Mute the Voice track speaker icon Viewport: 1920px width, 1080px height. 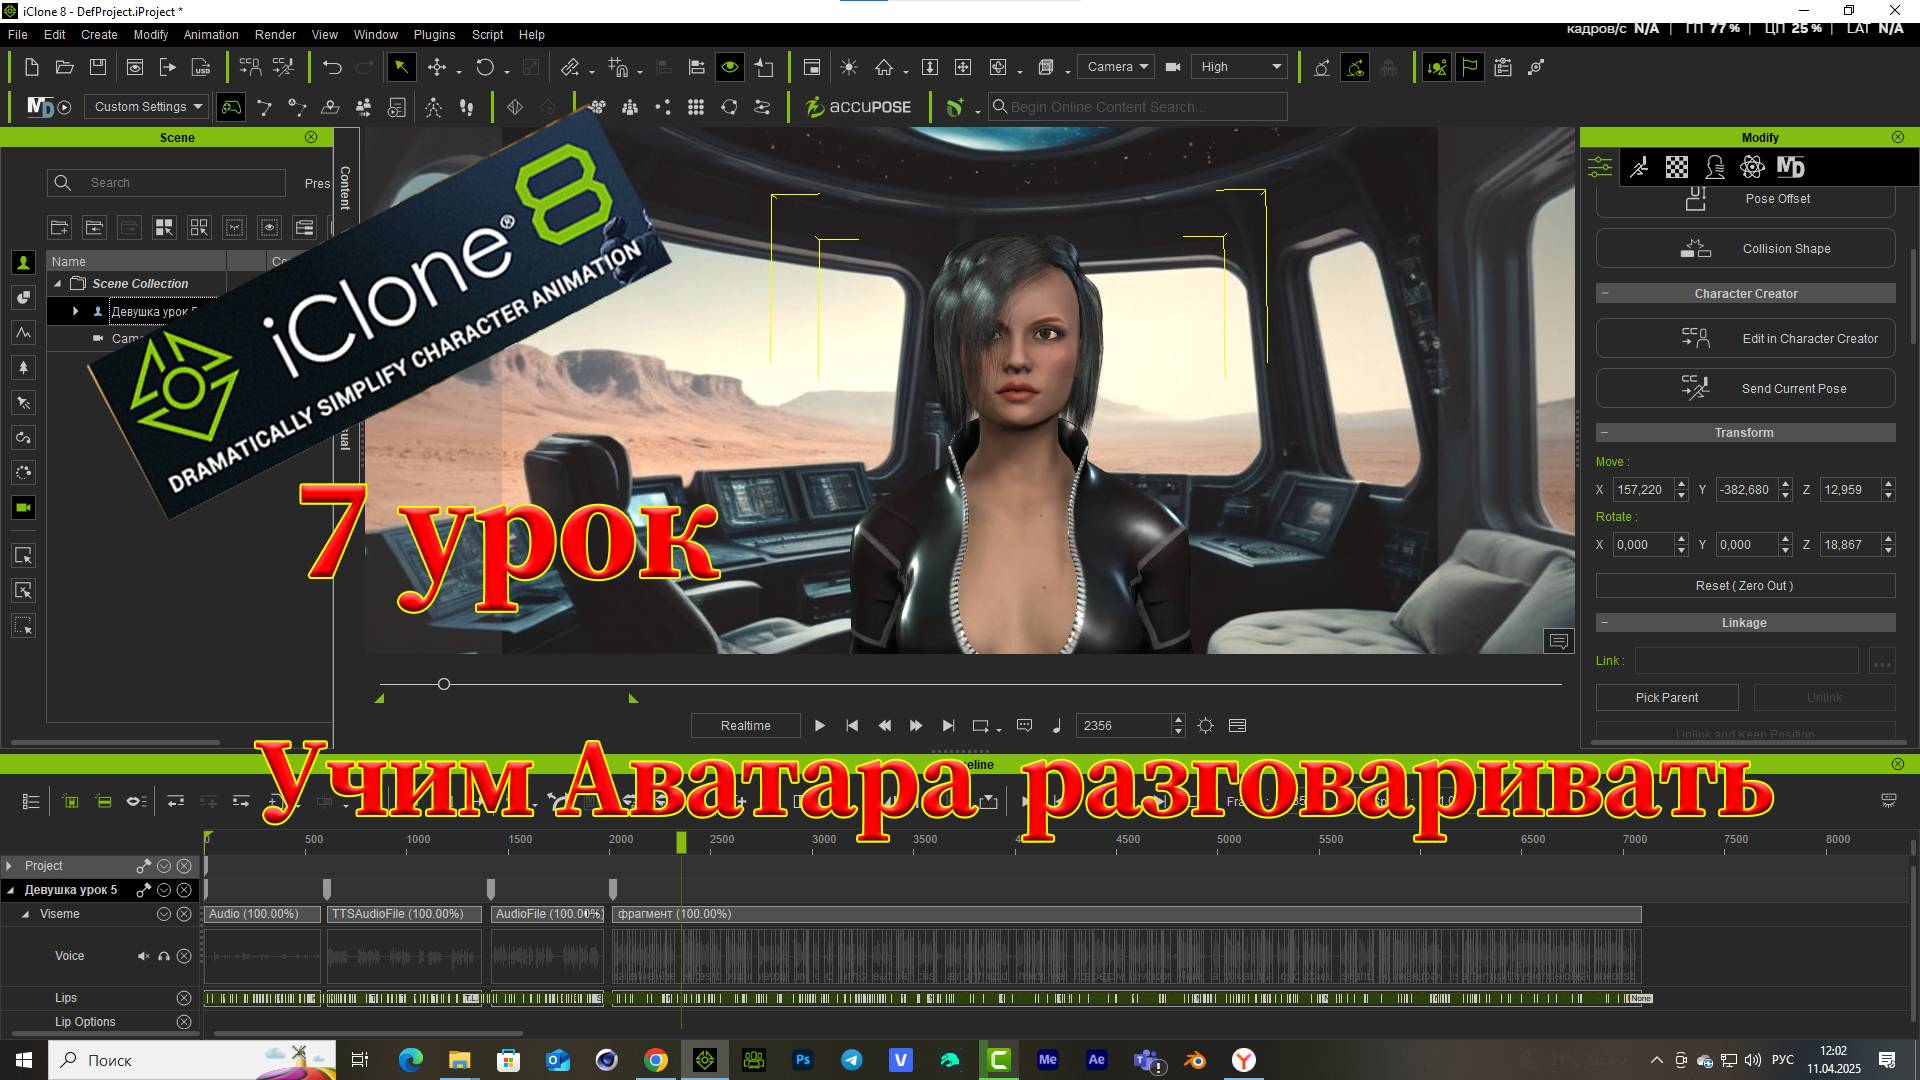[x=143, y=956]
